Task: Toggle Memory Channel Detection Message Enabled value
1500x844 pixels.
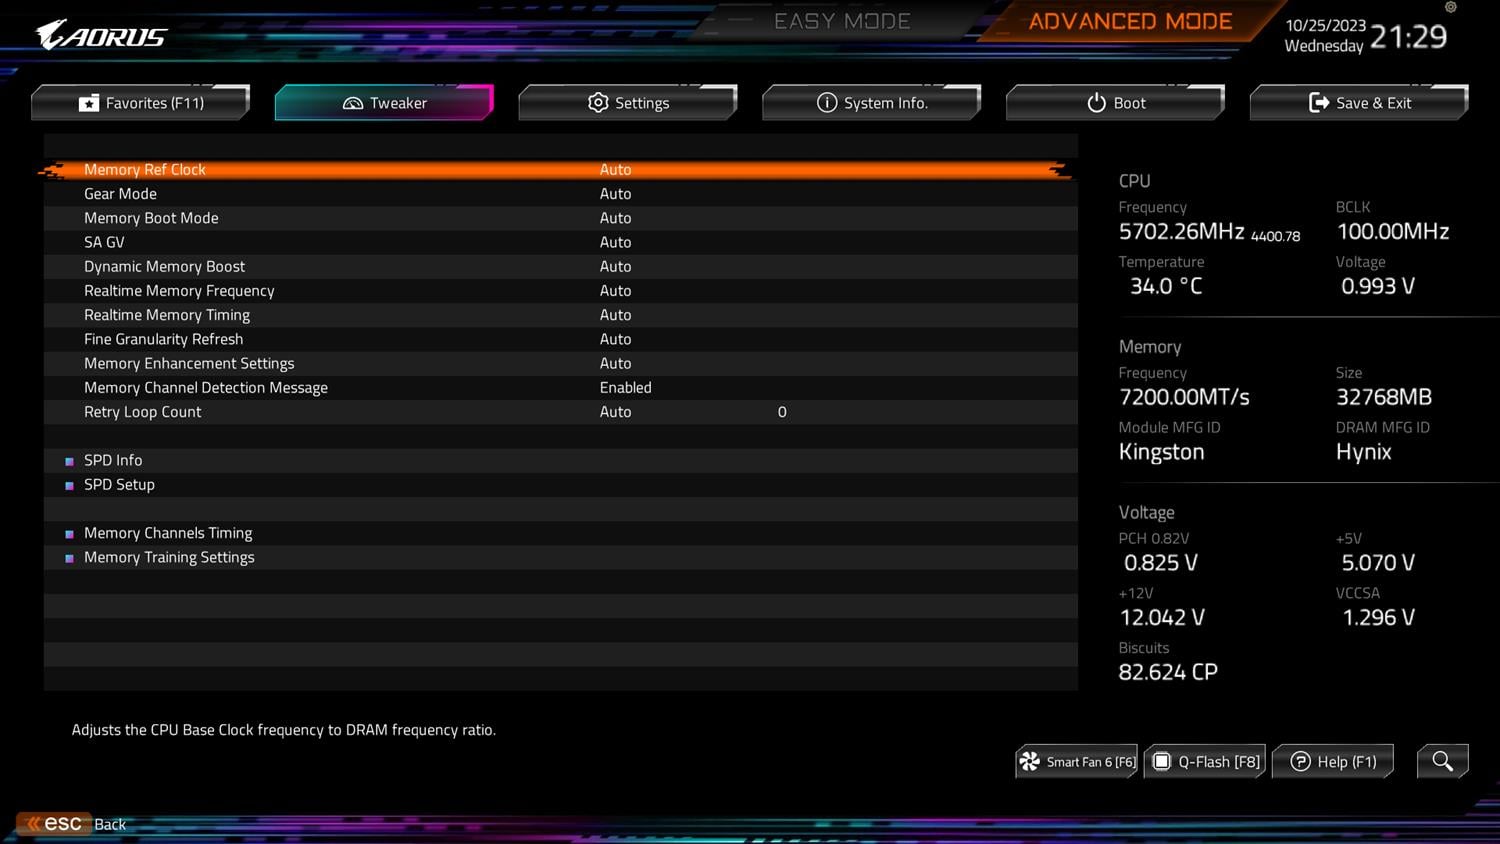Action: coord(625,388)
